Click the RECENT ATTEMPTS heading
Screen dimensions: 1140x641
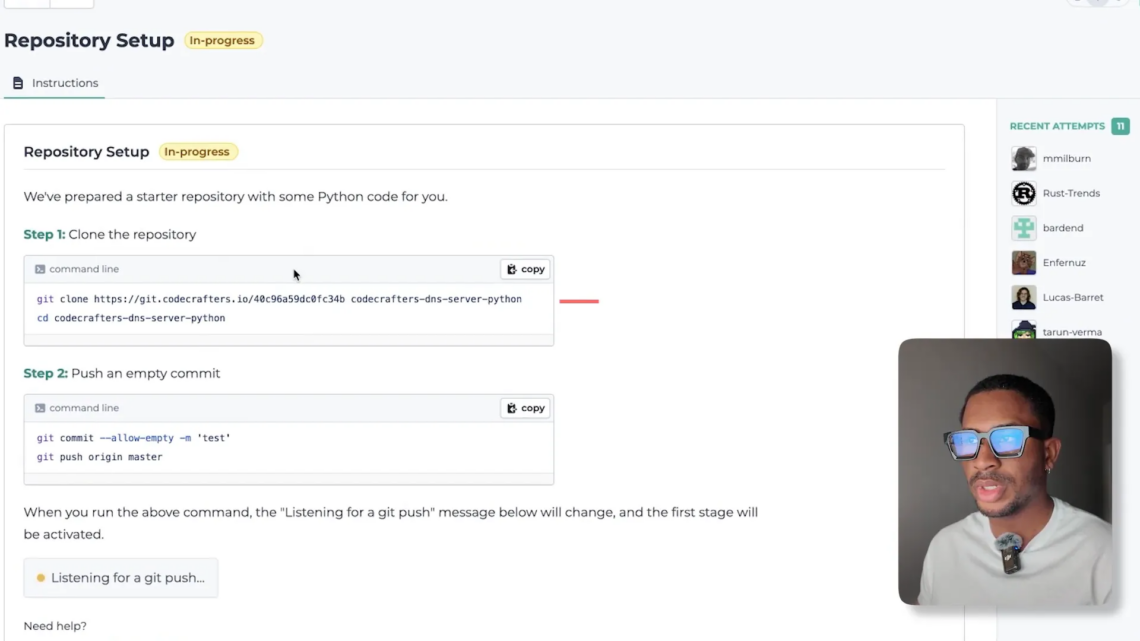1057,126
